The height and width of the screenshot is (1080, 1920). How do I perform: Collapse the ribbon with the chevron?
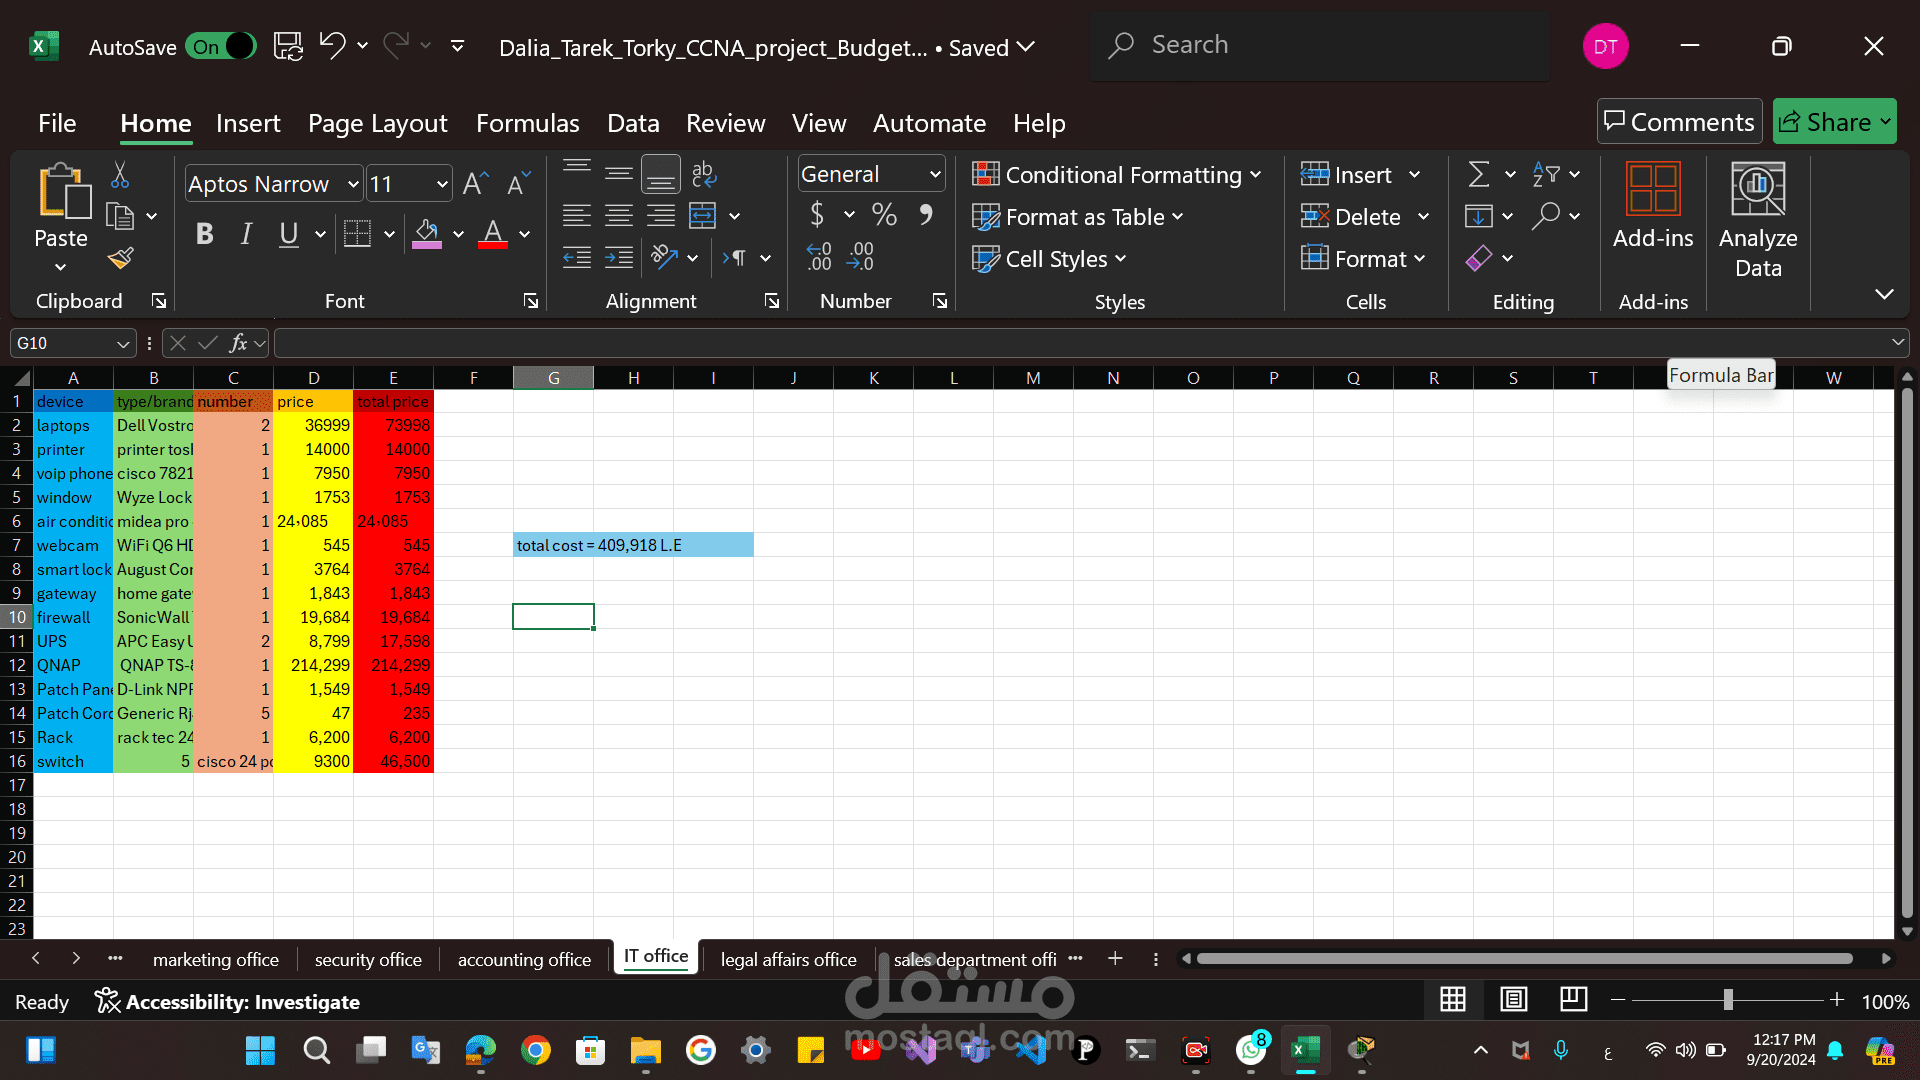tap(1884, 294)
